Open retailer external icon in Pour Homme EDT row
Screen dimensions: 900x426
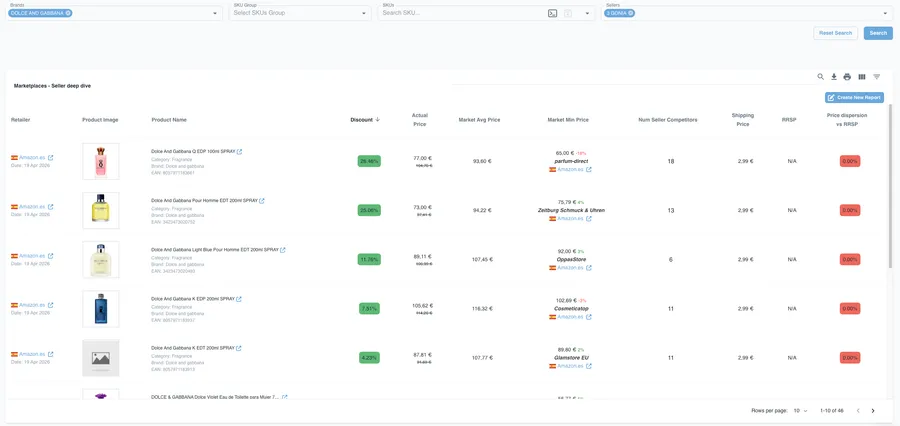[x=51, y=207]
